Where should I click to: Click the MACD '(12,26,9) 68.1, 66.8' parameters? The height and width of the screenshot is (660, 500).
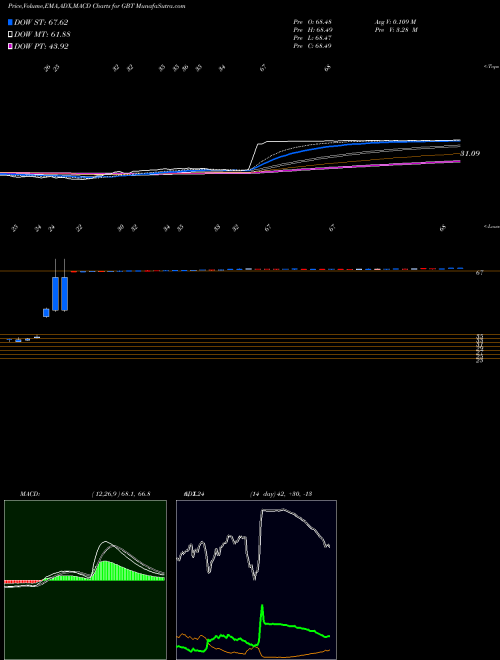click(121, 494)
